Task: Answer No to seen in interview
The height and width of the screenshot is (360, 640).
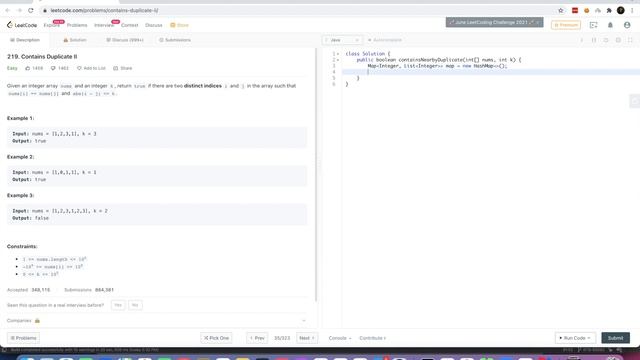Action: 135,305
